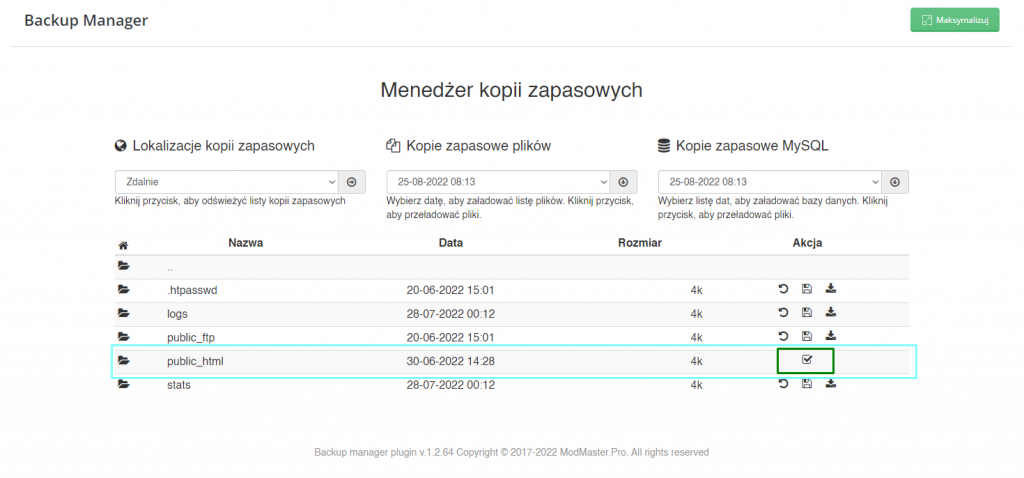This screenshot has width=1024, height=478.
Task: Click date 30-06-2022 14:28
Action: tap(451, 361)
